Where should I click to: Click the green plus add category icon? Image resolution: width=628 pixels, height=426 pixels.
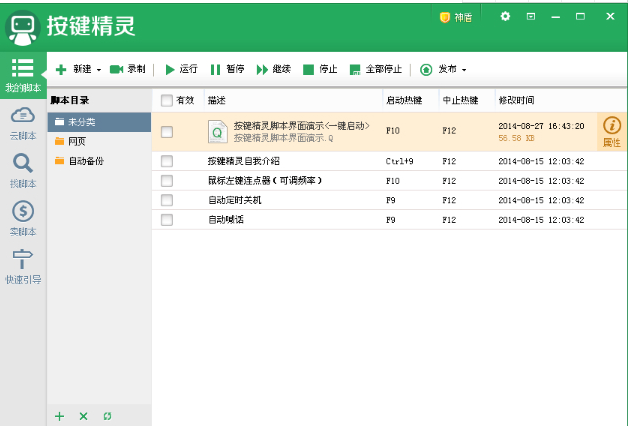pos(60,416)
